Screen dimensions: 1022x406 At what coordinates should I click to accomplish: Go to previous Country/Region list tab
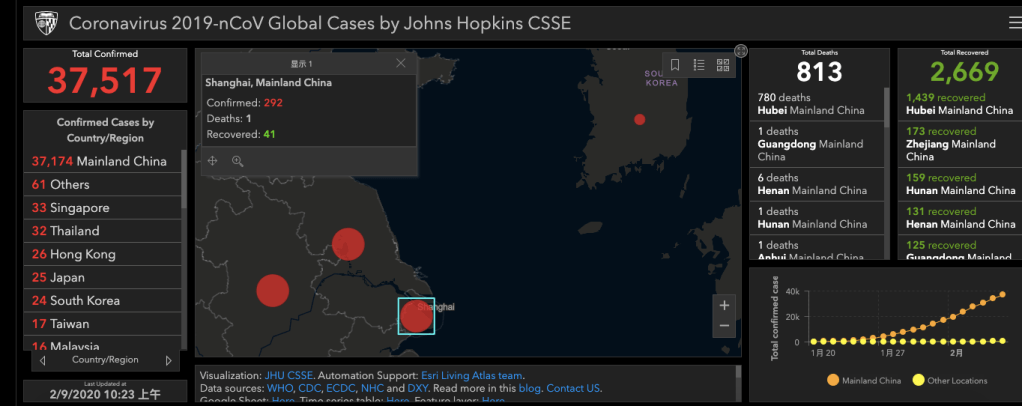click(42, 360)
